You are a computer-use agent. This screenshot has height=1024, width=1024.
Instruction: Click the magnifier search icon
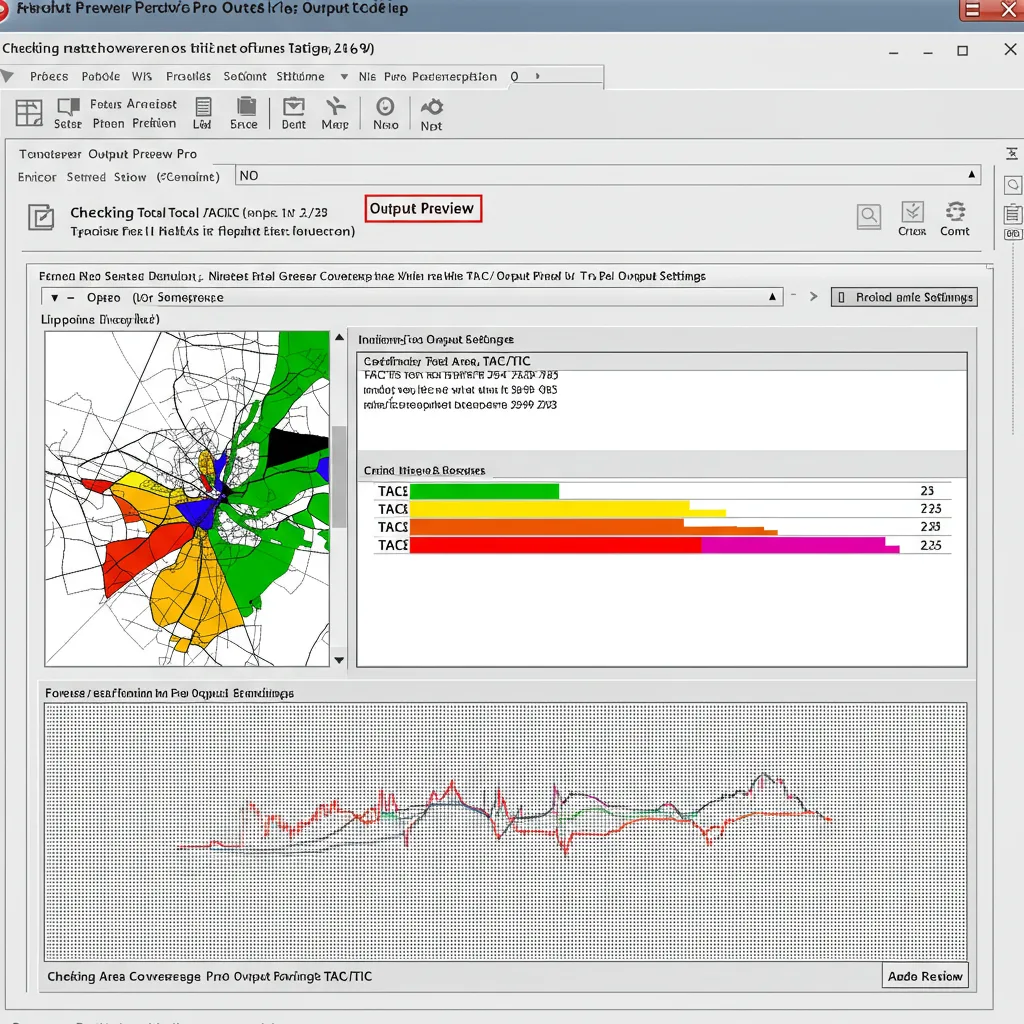pyautogui.click(x=869, y=216)
